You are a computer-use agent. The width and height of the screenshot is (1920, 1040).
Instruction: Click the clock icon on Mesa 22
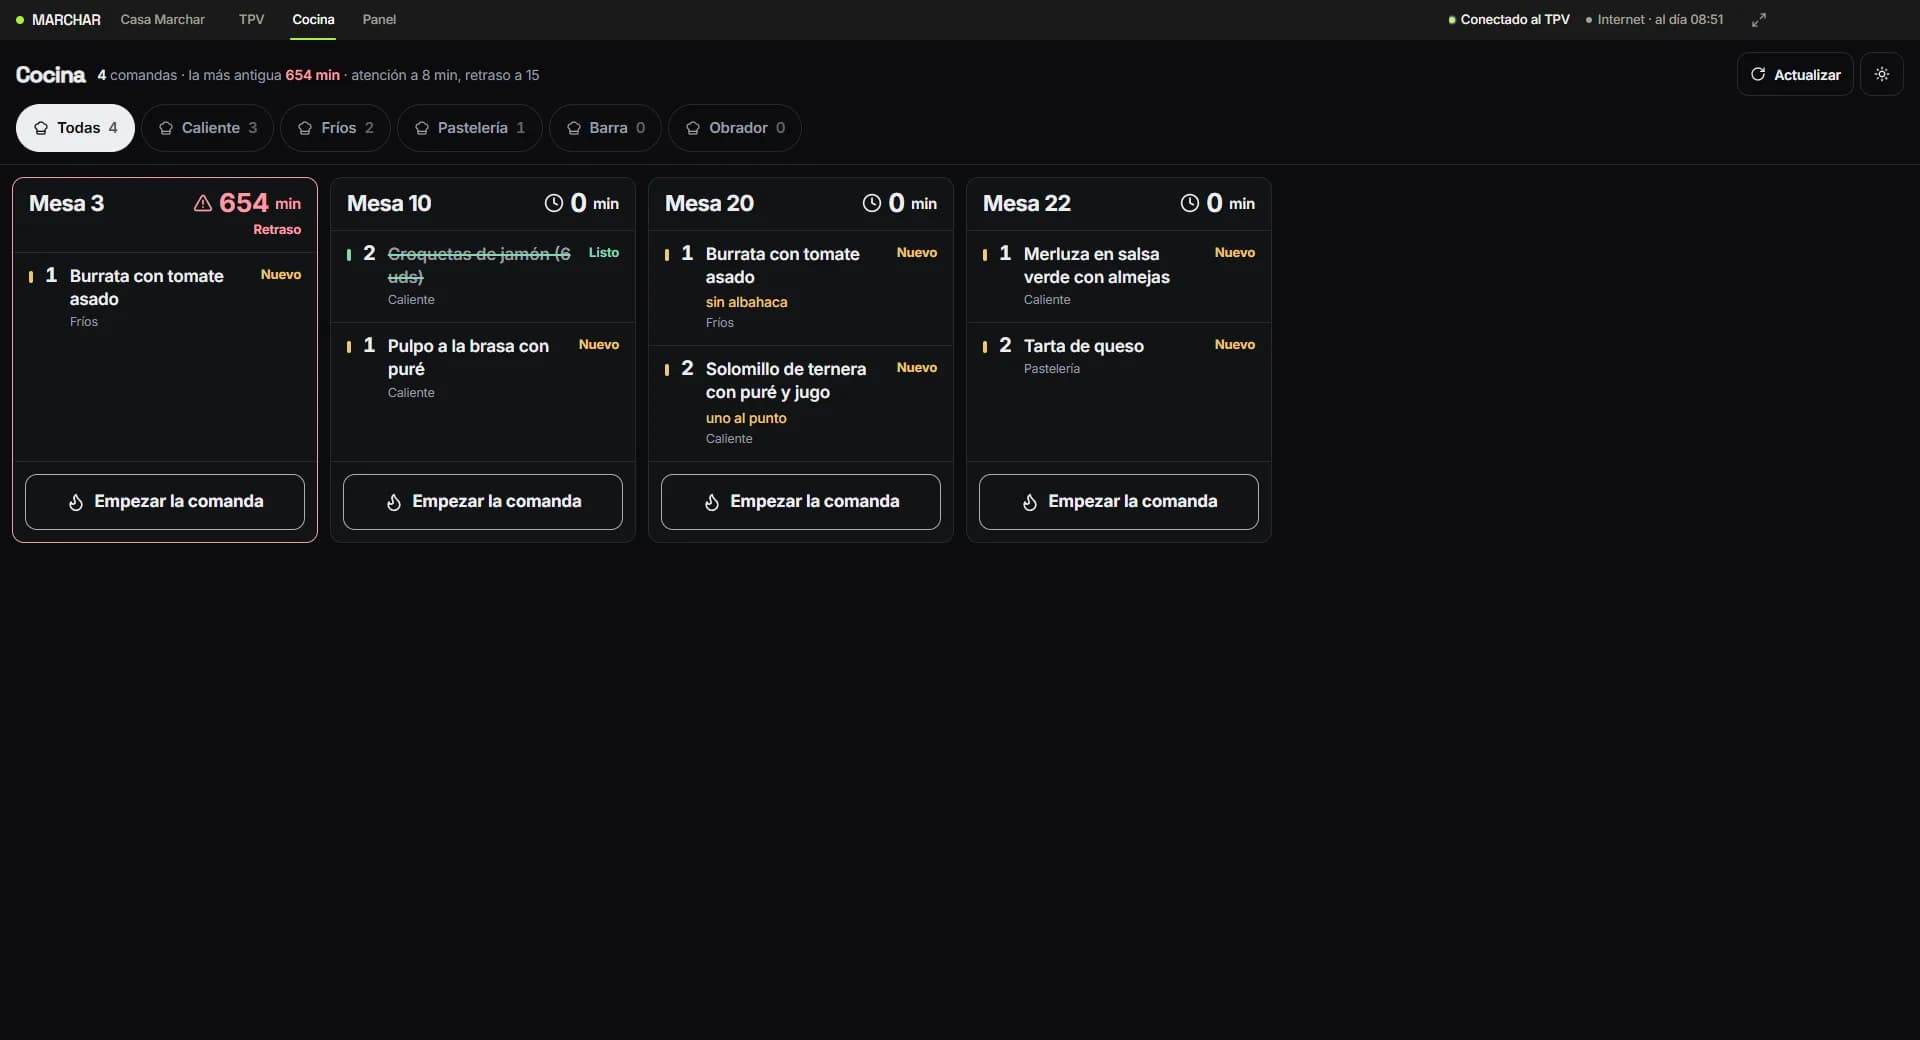[x=1189, y=204]
